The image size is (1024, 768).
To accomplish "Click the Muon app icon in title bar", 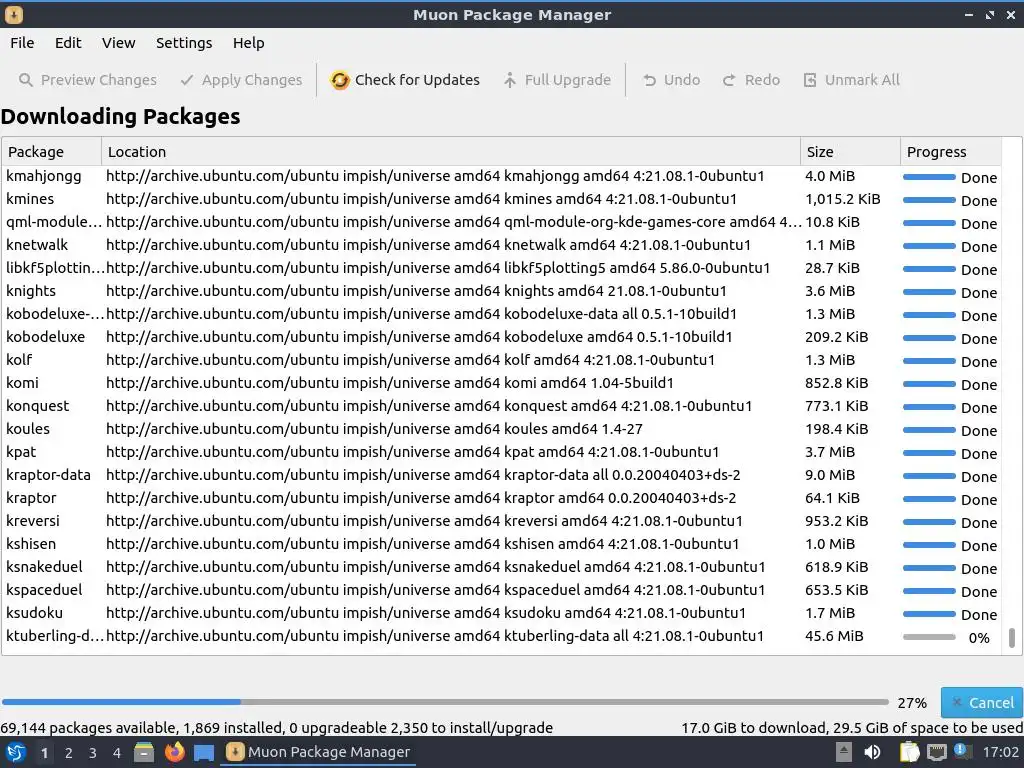I will point(13,14).
